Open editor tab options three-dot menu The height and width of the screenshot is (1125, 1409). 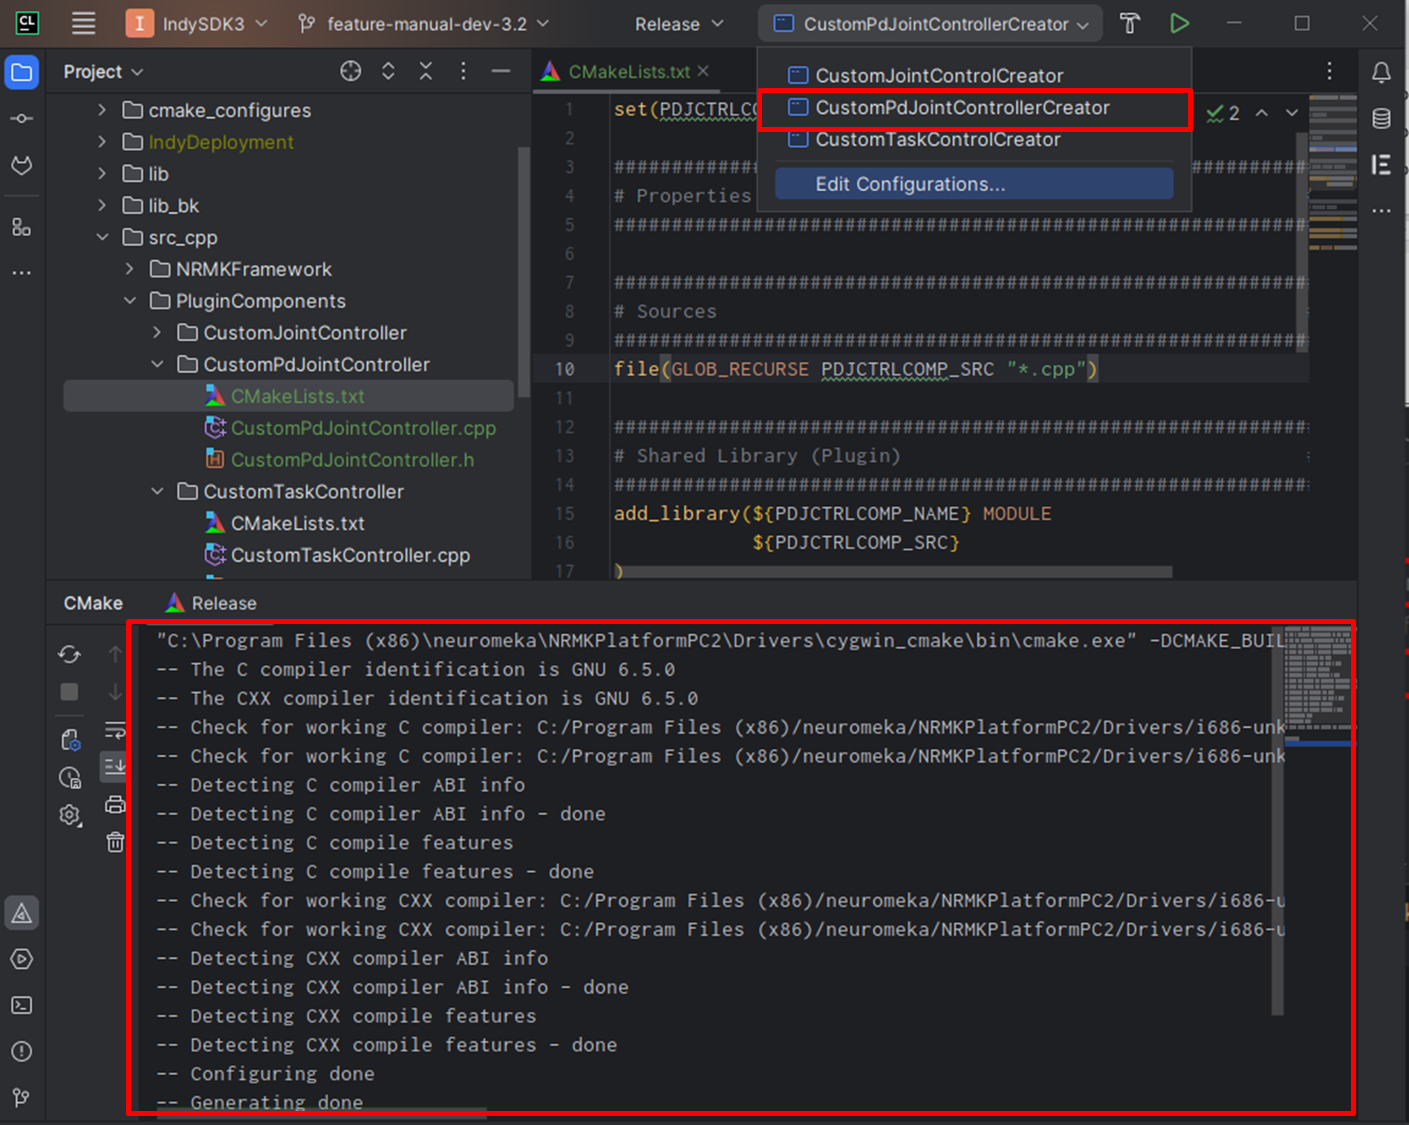1329,71
